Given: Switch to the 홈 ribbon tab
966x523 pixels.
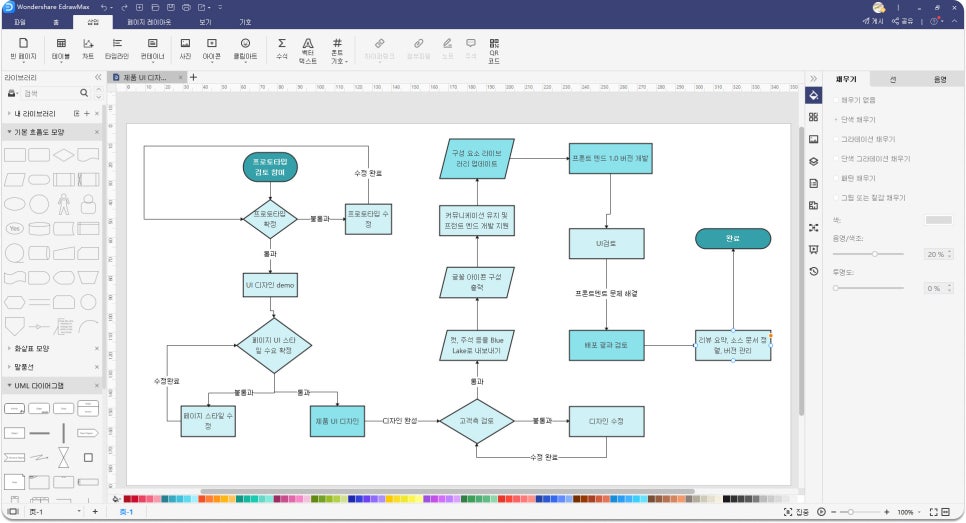Looking at the screenshot, I should [x=55, y=22].
